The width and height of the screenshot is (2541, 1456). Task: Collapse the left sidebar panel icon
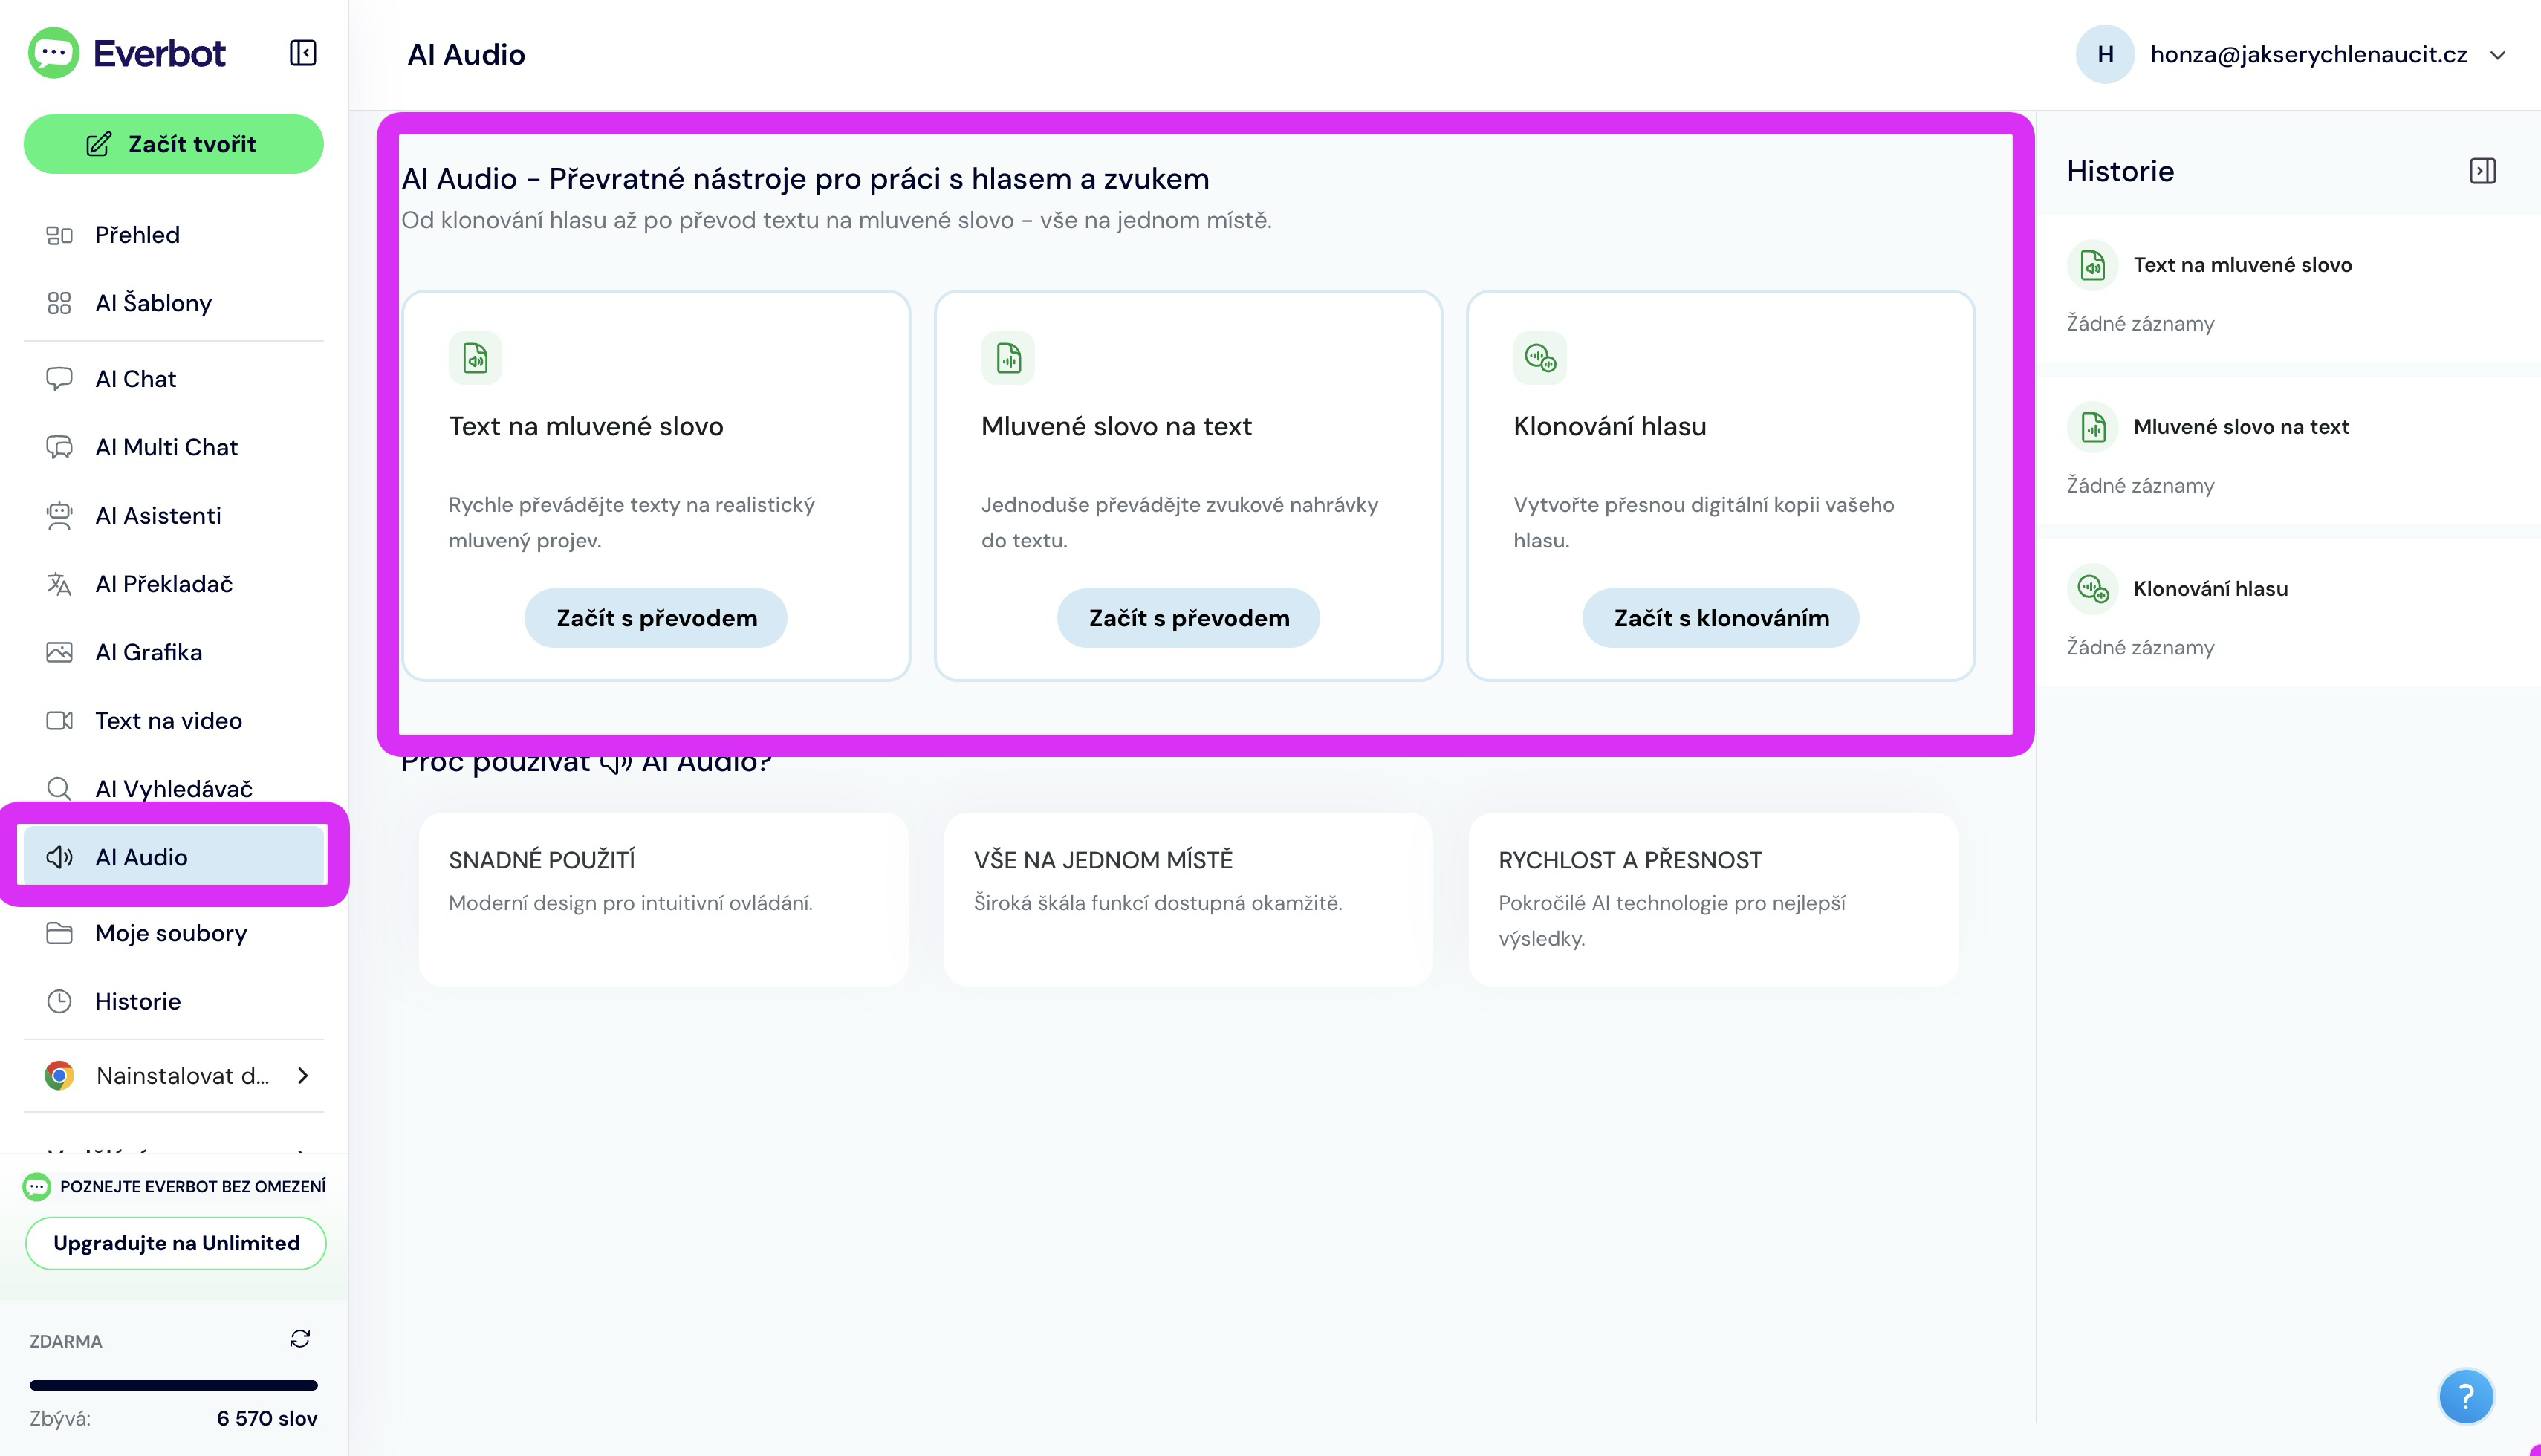(x=303, y=53)
